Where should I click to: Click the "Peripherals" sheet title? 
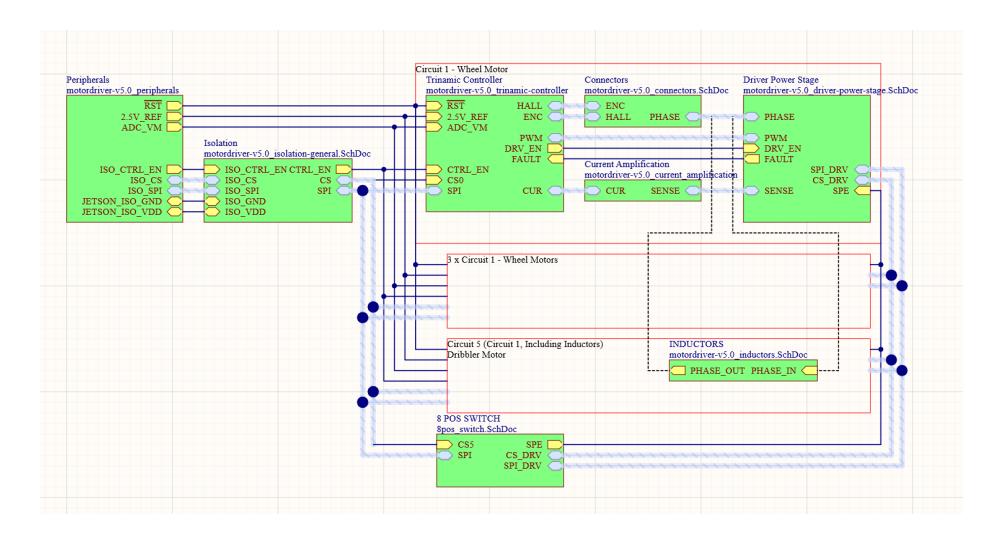87,80
